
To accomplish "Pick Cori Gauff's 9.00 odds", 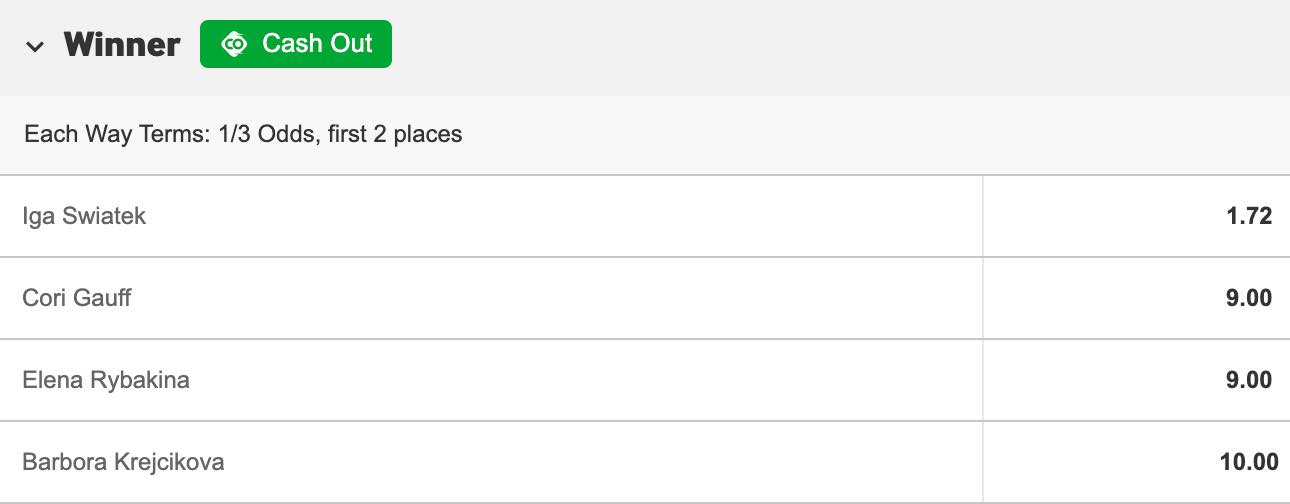I will coord(1136,298).
